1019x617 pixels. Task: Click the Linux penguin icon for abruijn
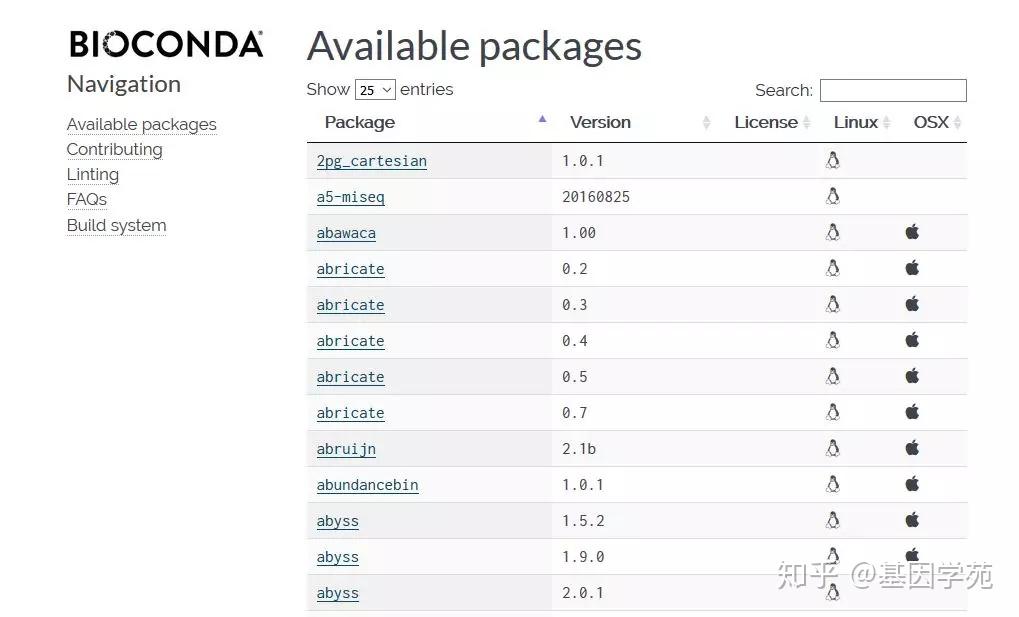point(832,448)
